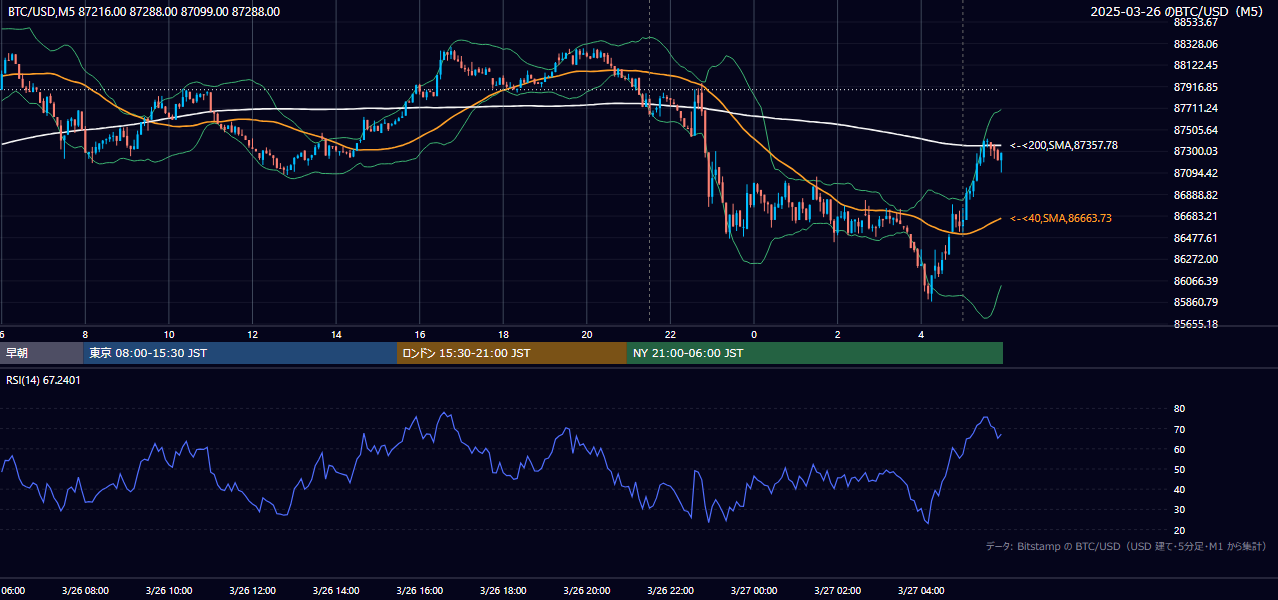
Task: Click hour tick 20 under price chart
Action: click(587, 334)
